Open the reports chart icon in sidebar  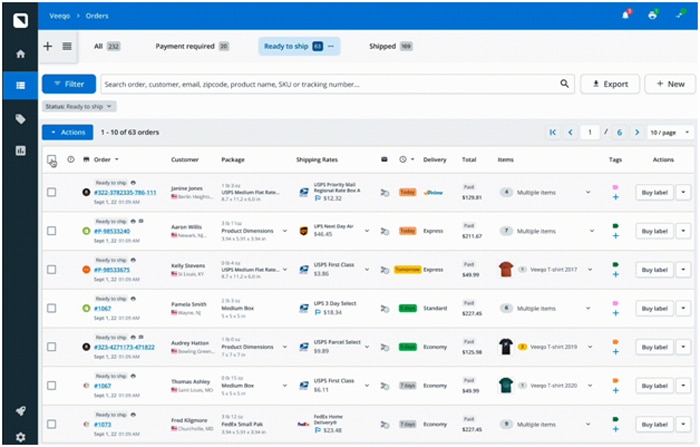click(20, 151)
